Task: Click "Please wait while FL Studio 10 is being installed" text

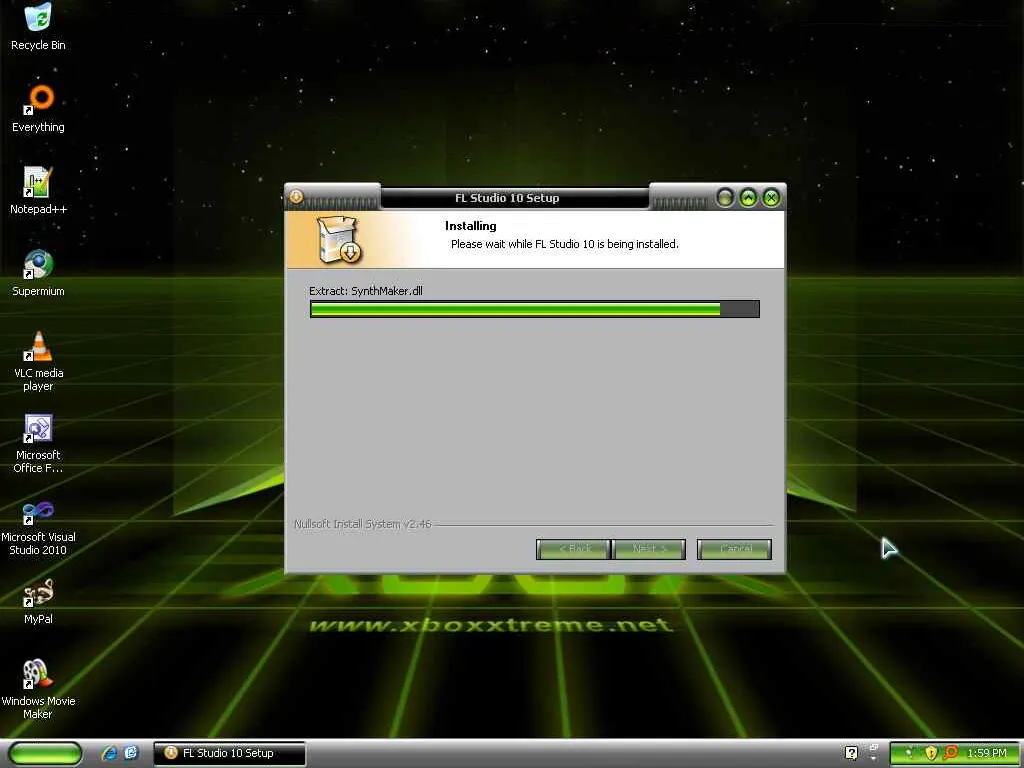Action: click(x=564, y=244)
